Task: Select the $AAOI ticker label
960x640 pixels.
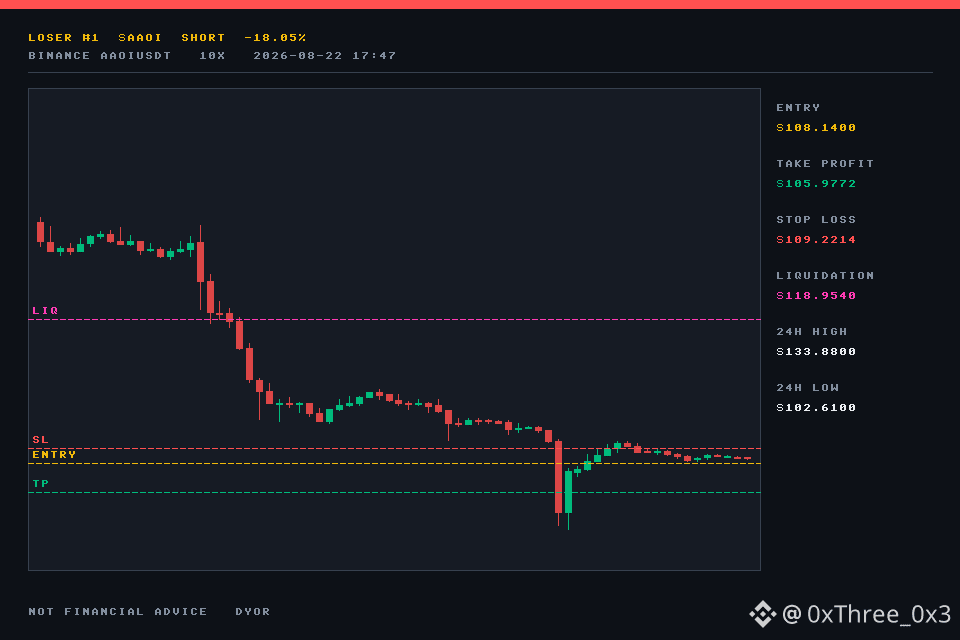Action: 140,38
